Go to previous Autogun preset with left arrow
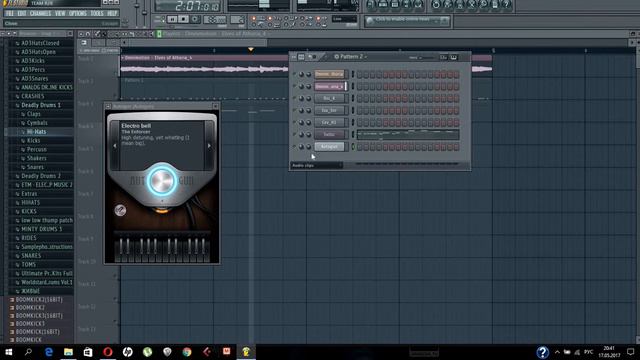This screenshot has height=360, width=640. pos(115,146)
